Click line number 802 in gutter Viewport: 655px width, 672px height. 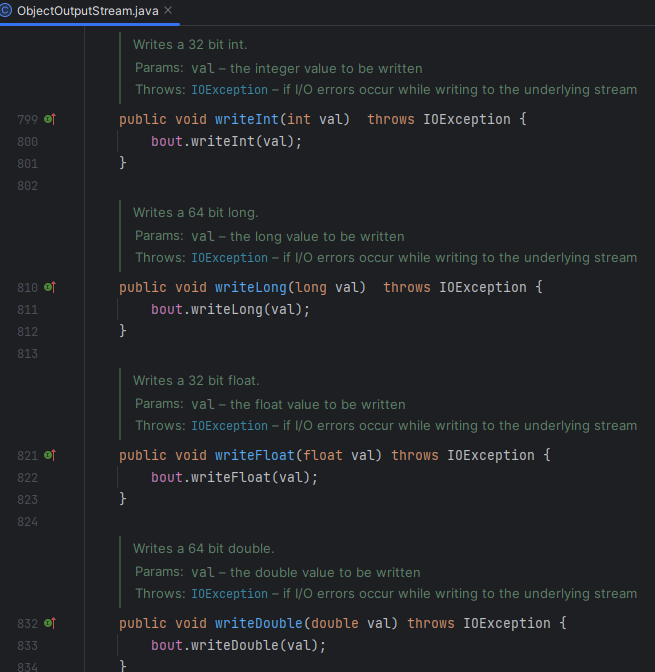pyautogui.click(x=27, y=186)
